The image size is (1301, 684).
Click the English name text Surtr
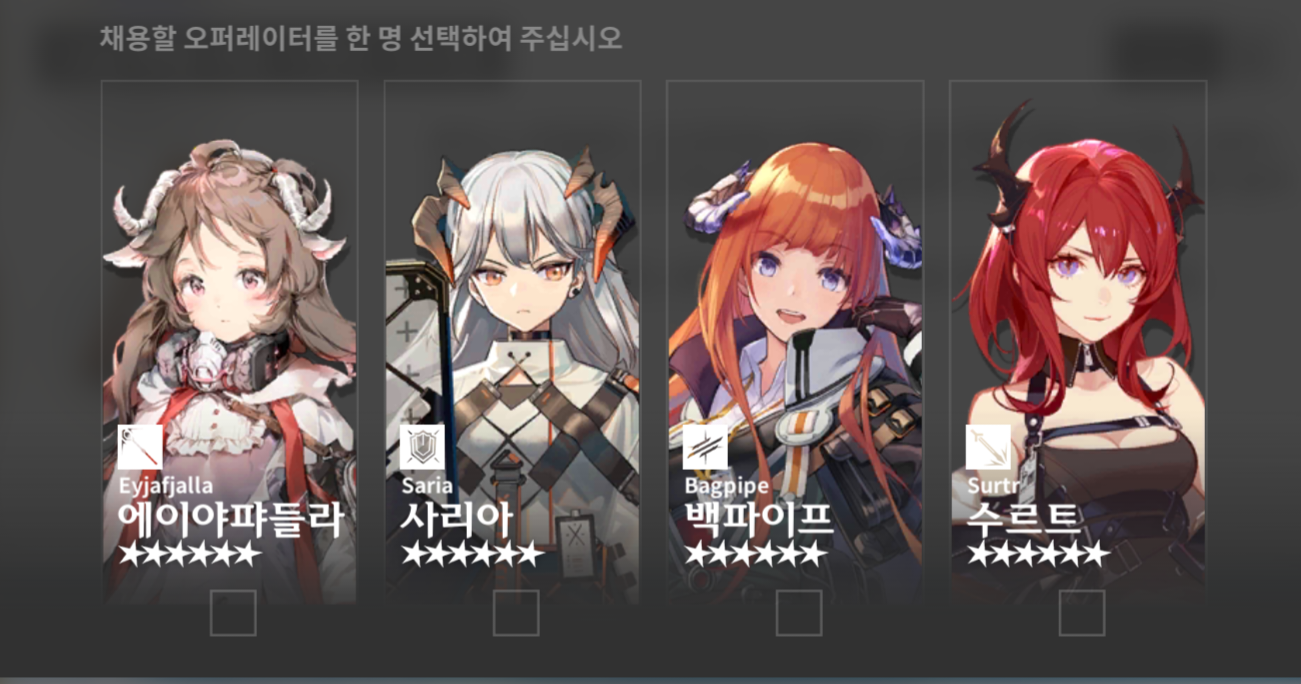point(990,486)
